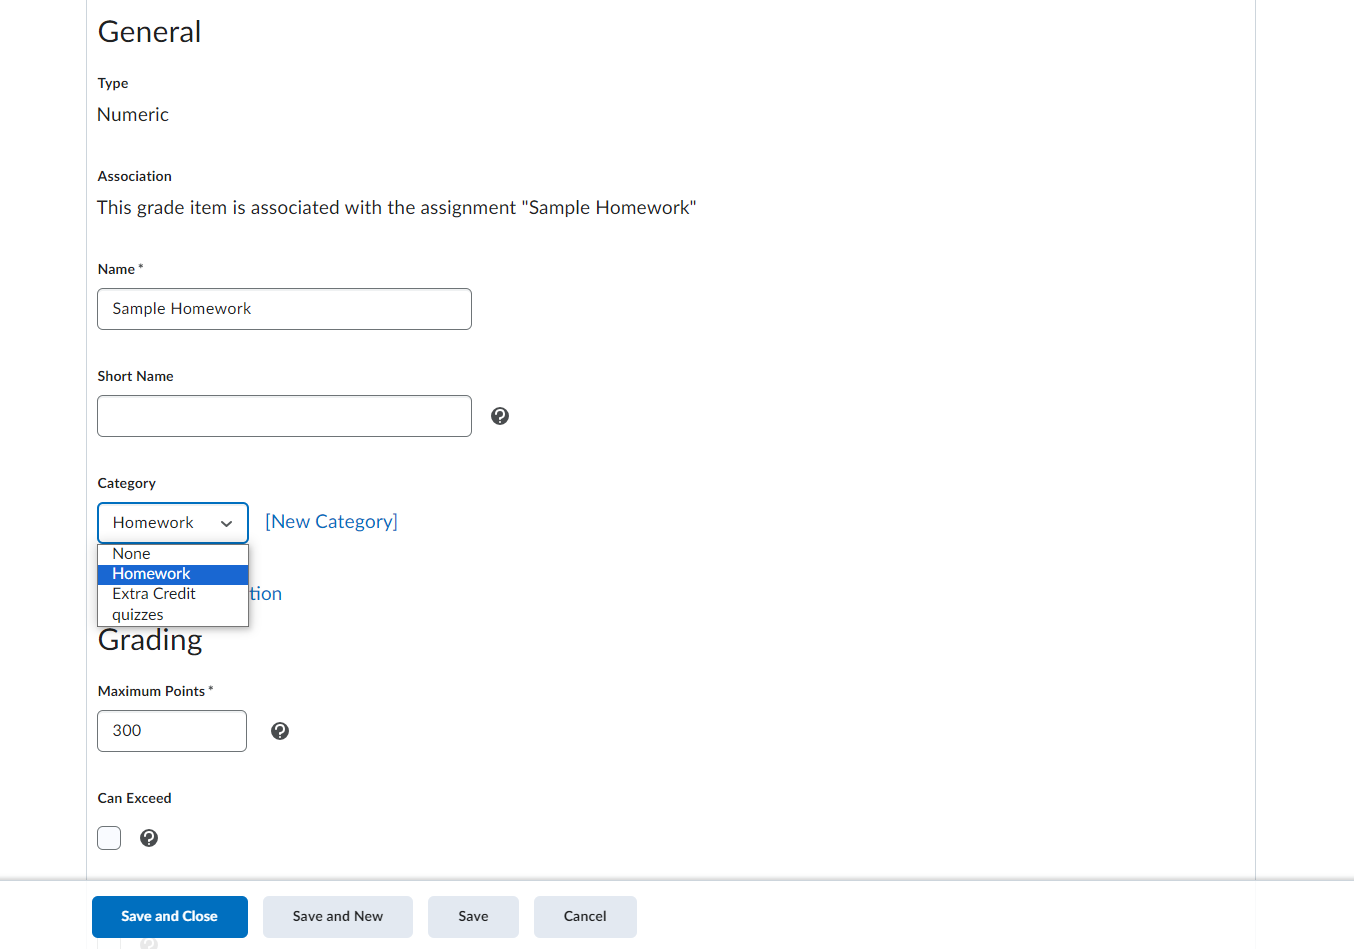
Task: Enable the Can Exceed checkbox
Action: pyautogui.click(x=109, y=838)
